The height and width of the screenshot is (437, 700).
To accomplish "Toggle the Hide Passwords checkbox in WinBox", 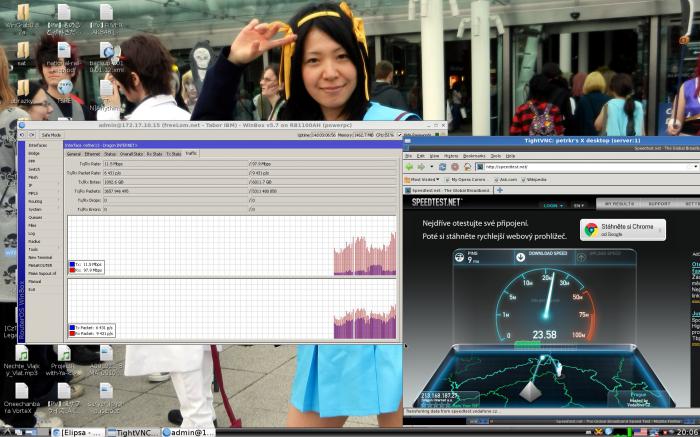I will [x=400, y=135].
